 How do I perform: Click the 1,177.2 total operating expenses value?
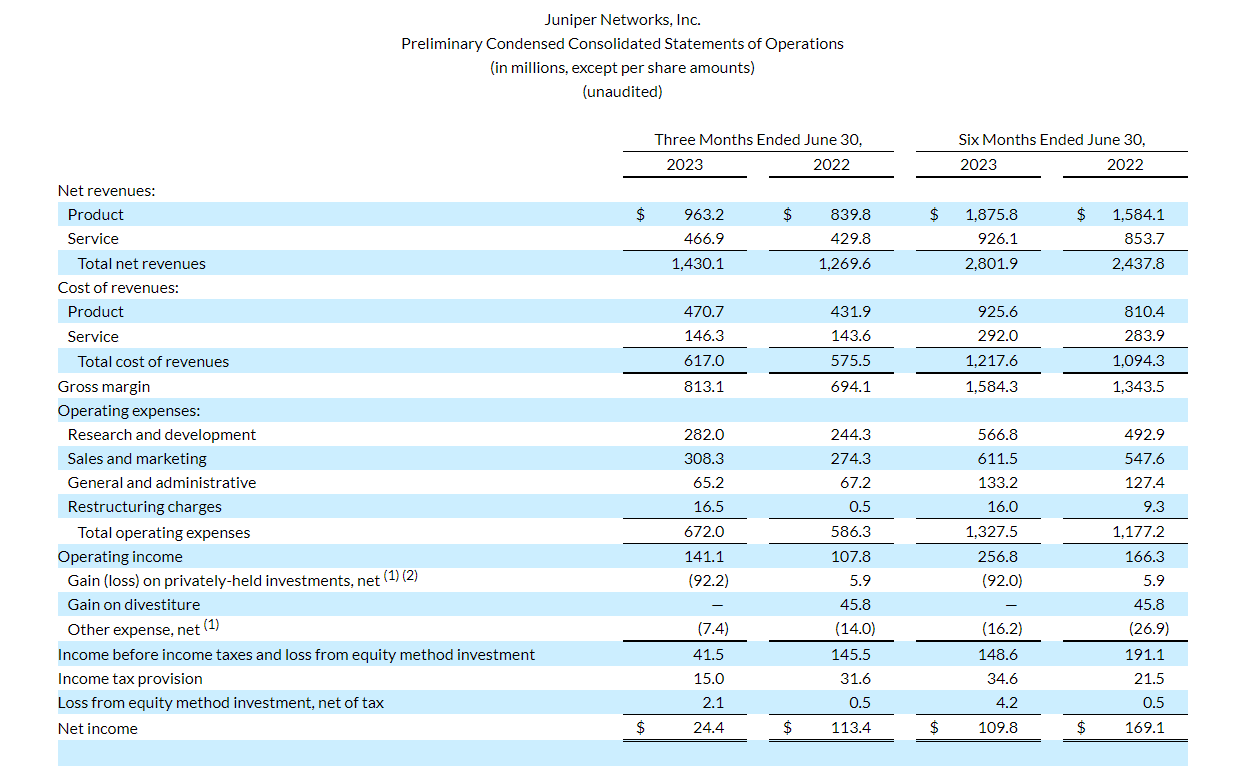(1138, 533)
